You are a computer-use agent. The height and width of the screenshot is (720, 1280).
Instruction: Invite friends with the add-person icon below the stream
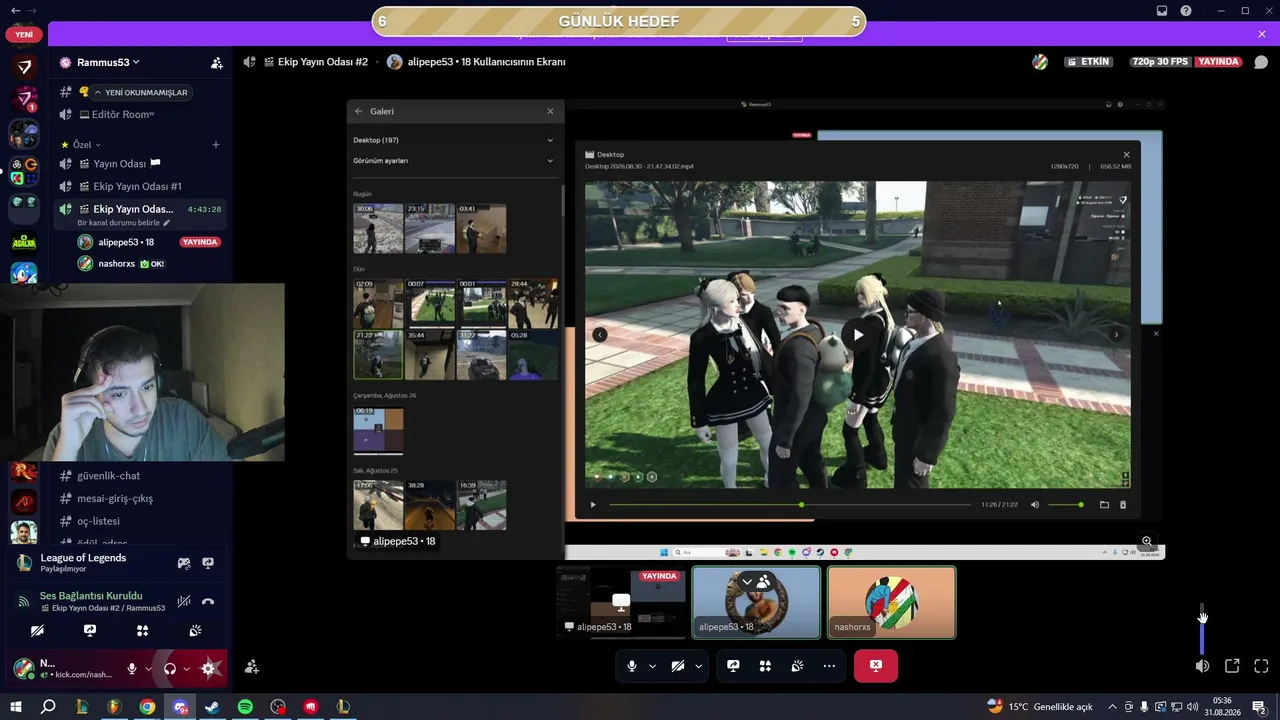(x=252, y=666)
